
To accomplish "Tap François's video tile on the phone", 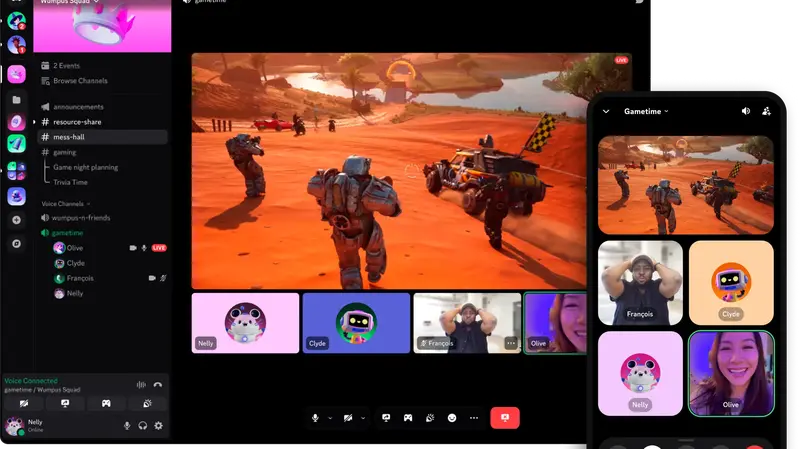I will pyautogui.click(x=640, y=283).
